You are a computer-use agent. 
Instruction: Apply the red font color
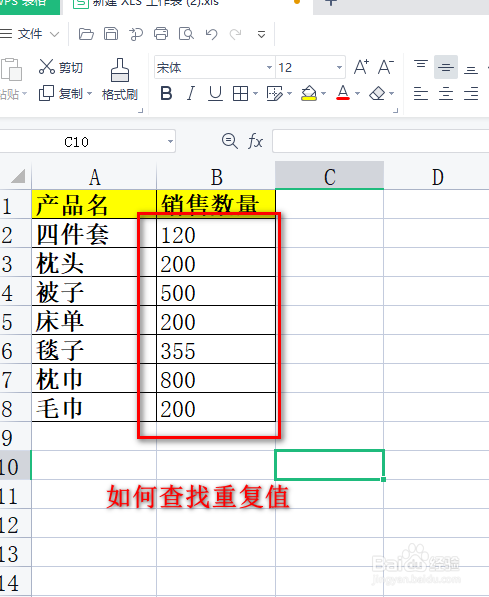tap(343, 93)
